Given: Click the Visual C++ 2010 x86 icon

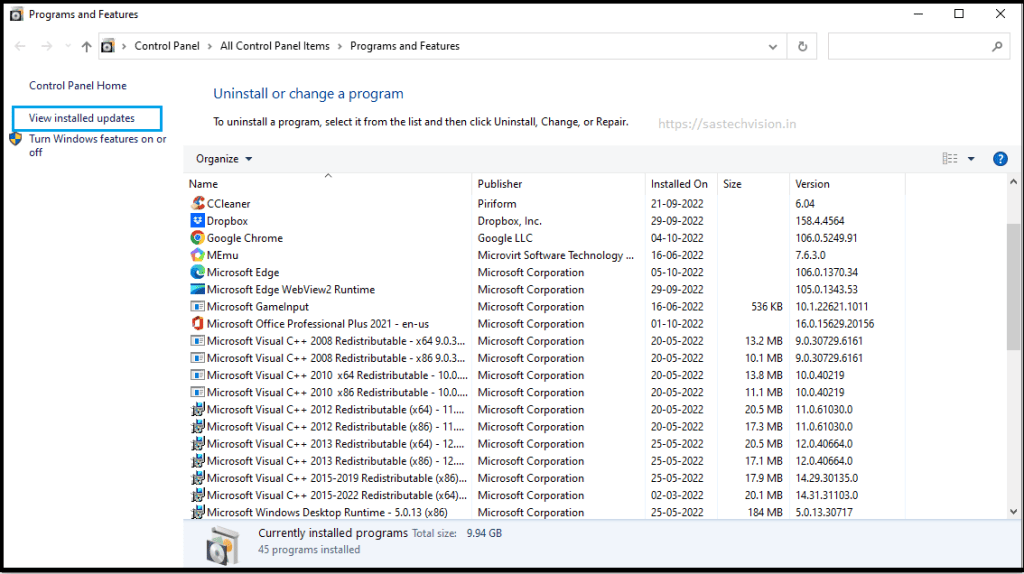Looking at the screenshot, I should coord(197,392).
